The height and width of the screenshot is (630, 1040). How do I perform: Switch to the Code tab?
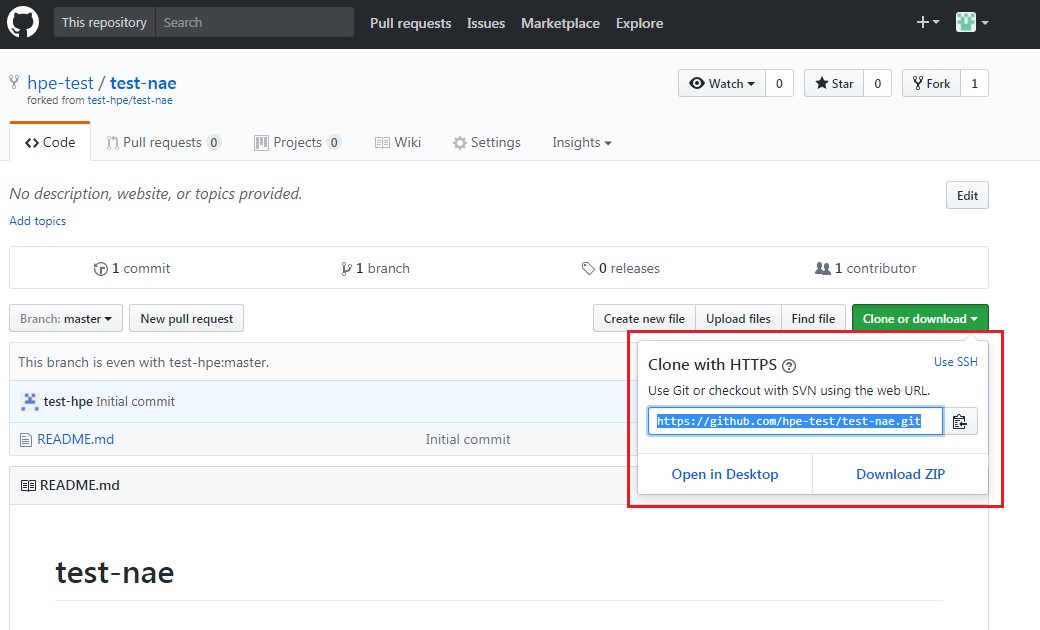tap(50, 143)
